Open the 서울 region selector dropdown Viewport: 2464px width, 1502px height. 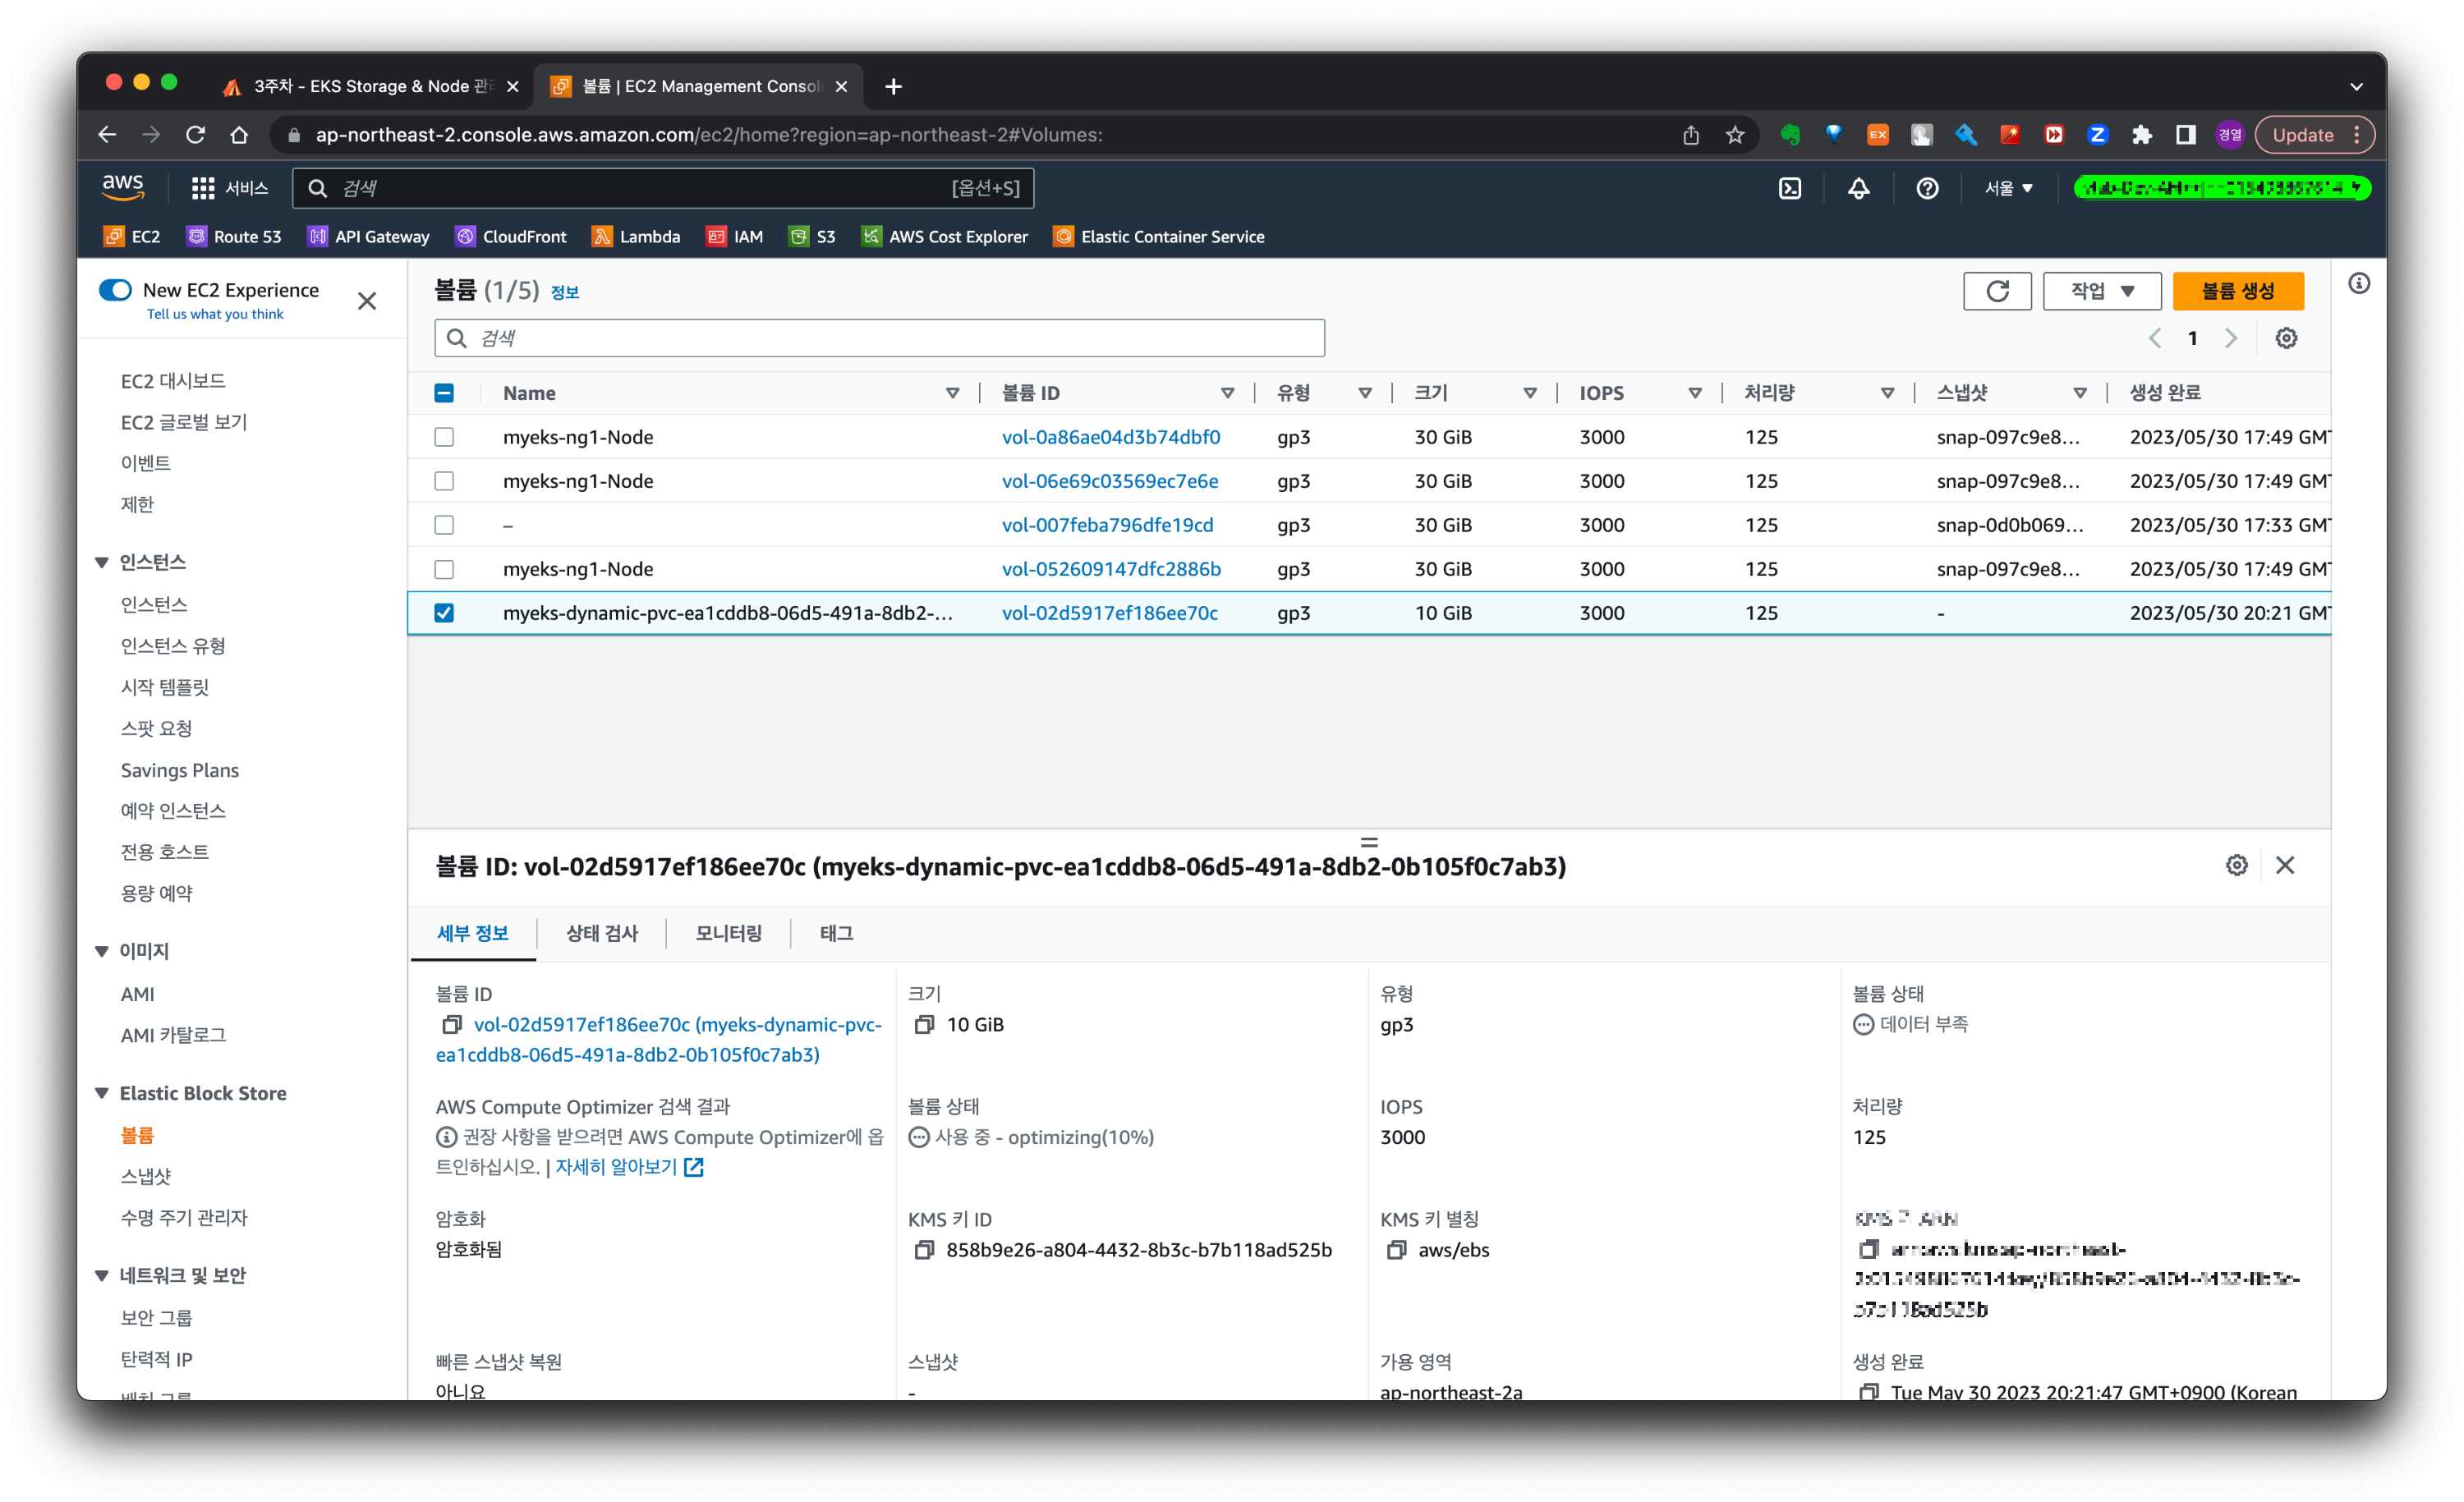2008,188
